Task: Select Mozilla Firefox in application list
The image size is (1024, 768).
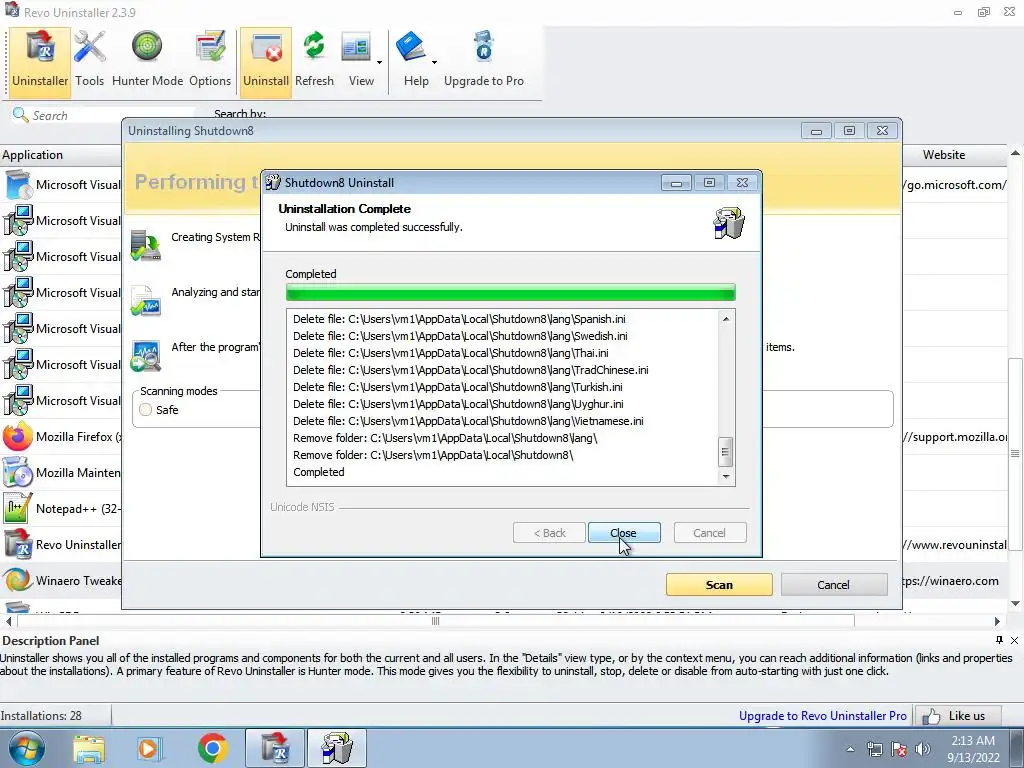Action: (x=62, y=436)
